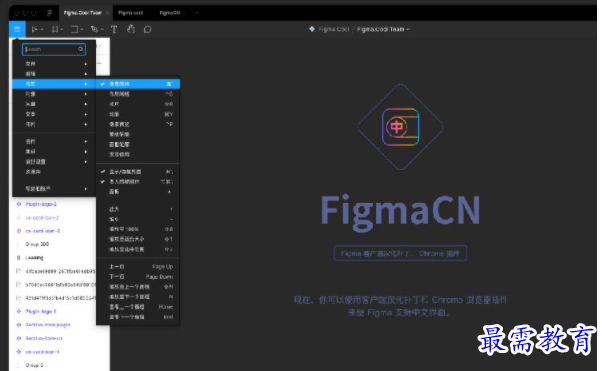Toggle 布局网格 layout grid with ^G shortcut
602x371 pixels.
tap(138, 94)
